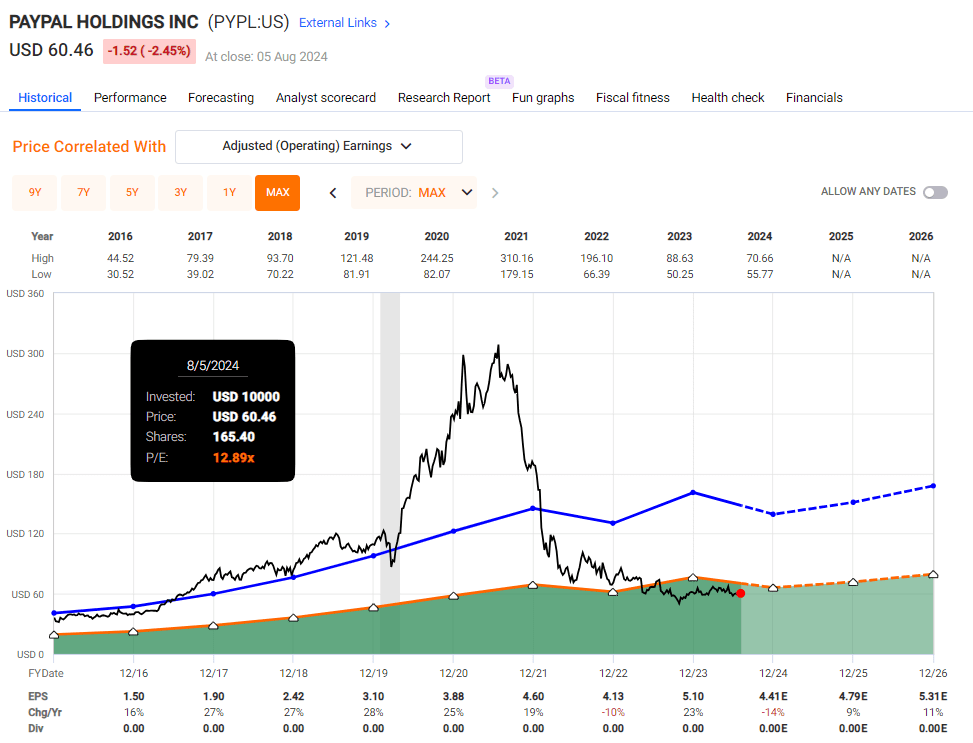
Task: Toggle the Allow Any Dates switch
Action: [x=935, y=192]
